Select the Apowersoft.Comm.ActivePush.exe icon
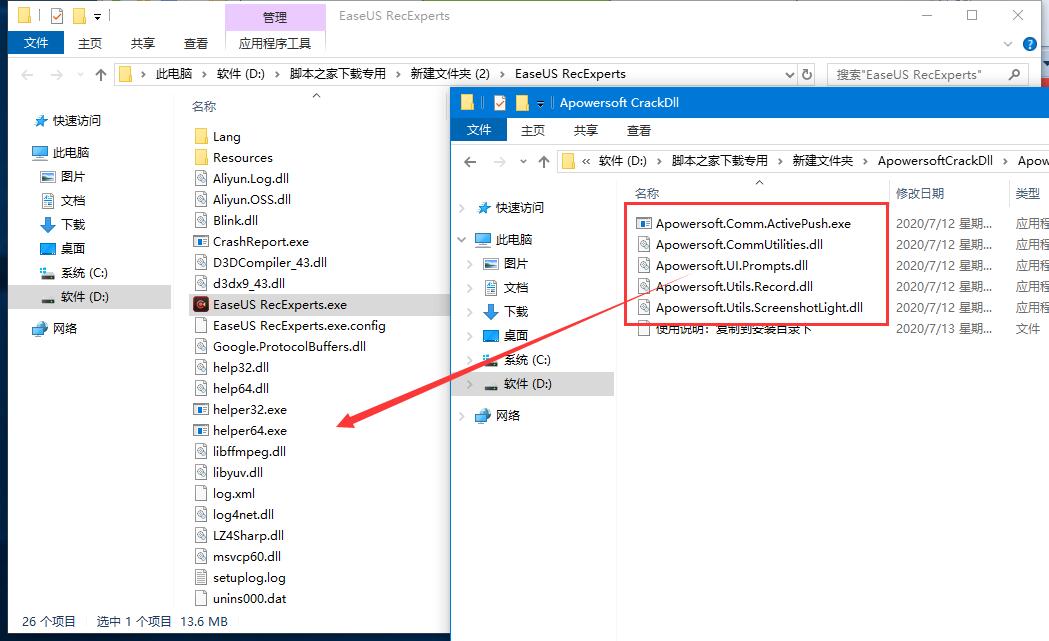Viewport: 1049px width, 641px height. point(644,223)
